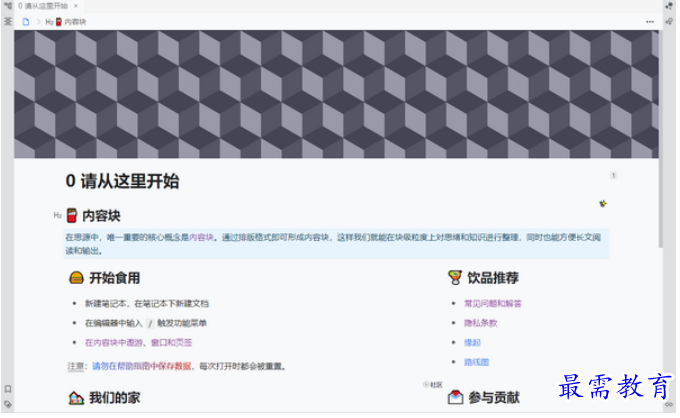Click the inline code slash in list
Viewport: 680px width, 418px height.
pos(150,324)
